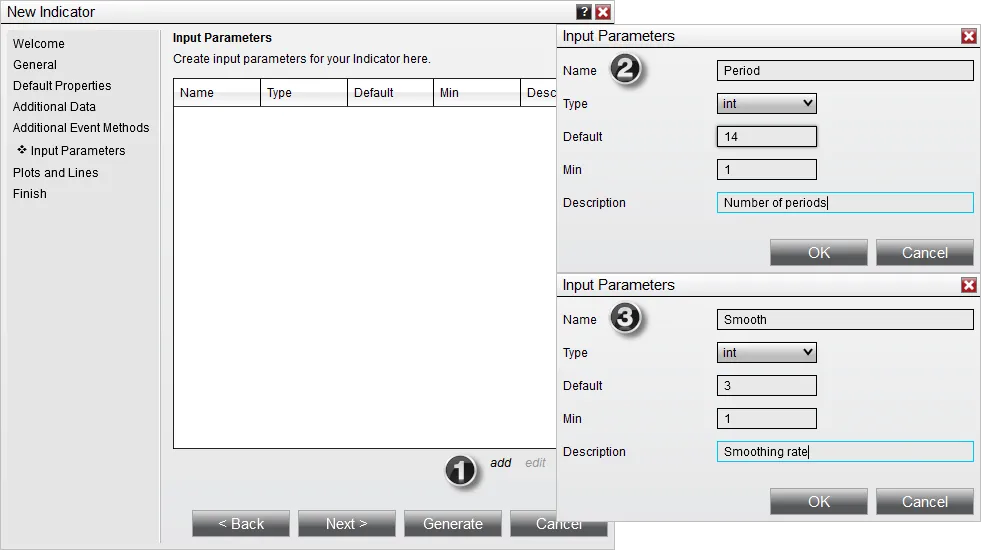Screen dimensions: 981x550
Task: Click Default field with value 3
Action: [x=766, y=386]
